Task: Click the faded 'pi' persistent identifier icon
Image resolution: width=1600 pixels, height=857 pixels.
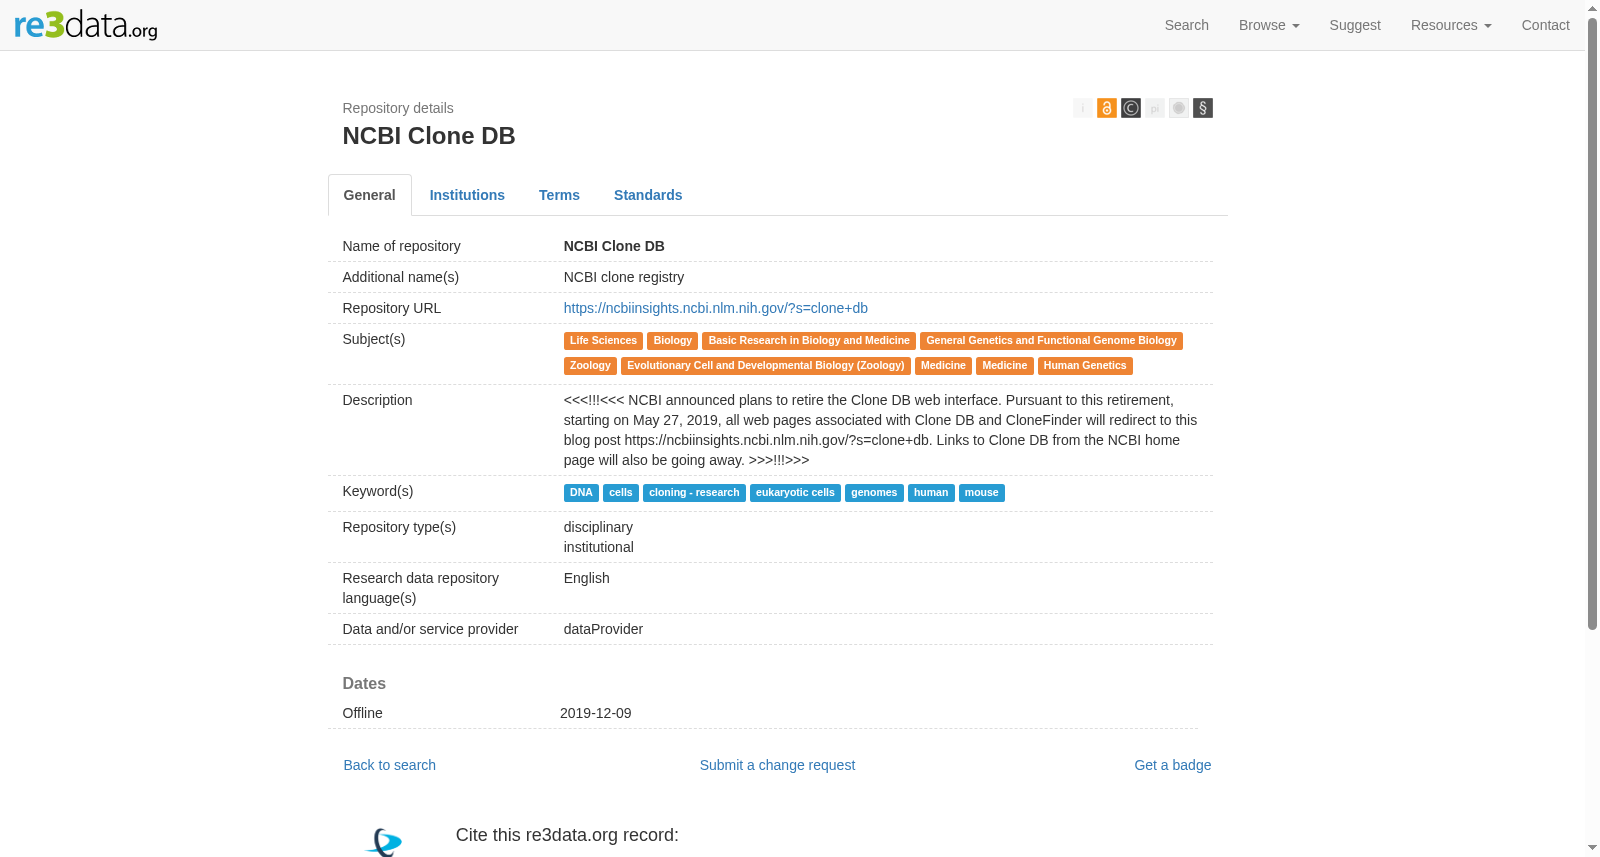Action: (x=1155, y=108)
